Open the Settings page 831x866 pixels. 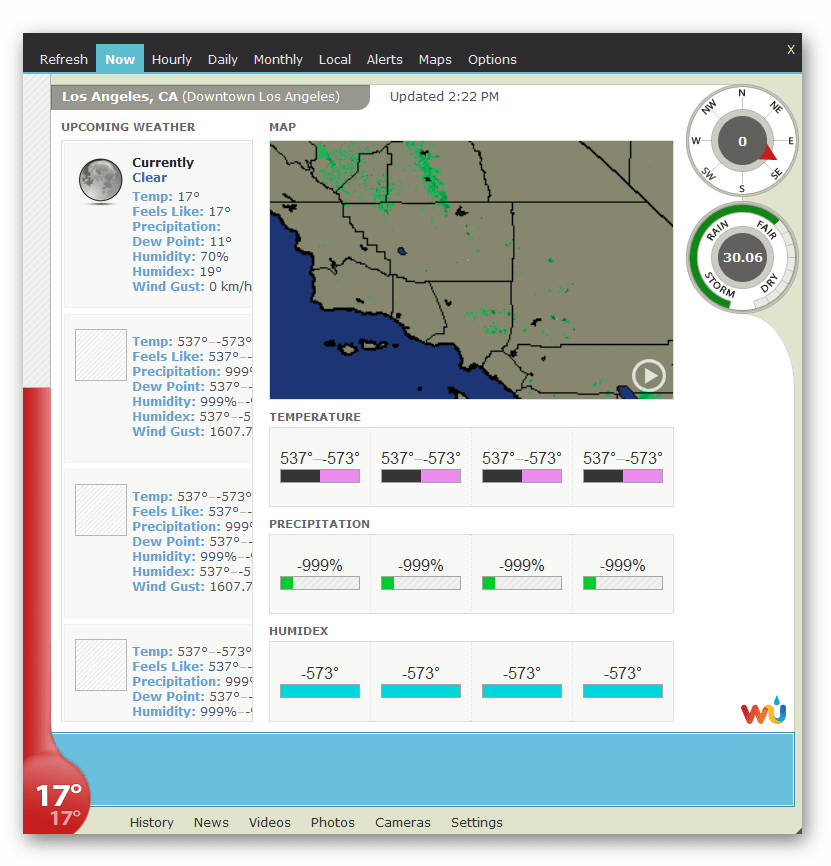[476, 822]
